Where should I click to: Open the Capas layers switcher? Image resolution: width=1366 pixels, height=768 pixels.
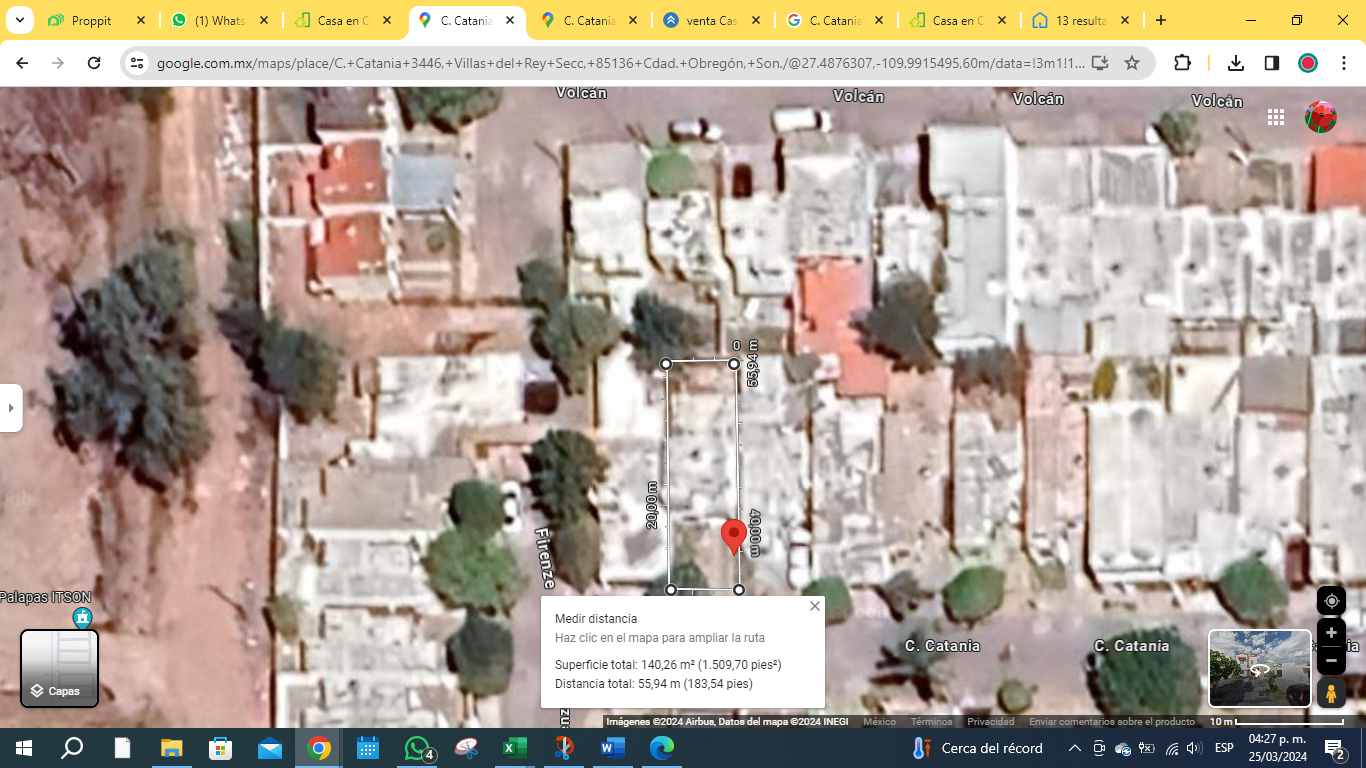[x=60, y=668]
